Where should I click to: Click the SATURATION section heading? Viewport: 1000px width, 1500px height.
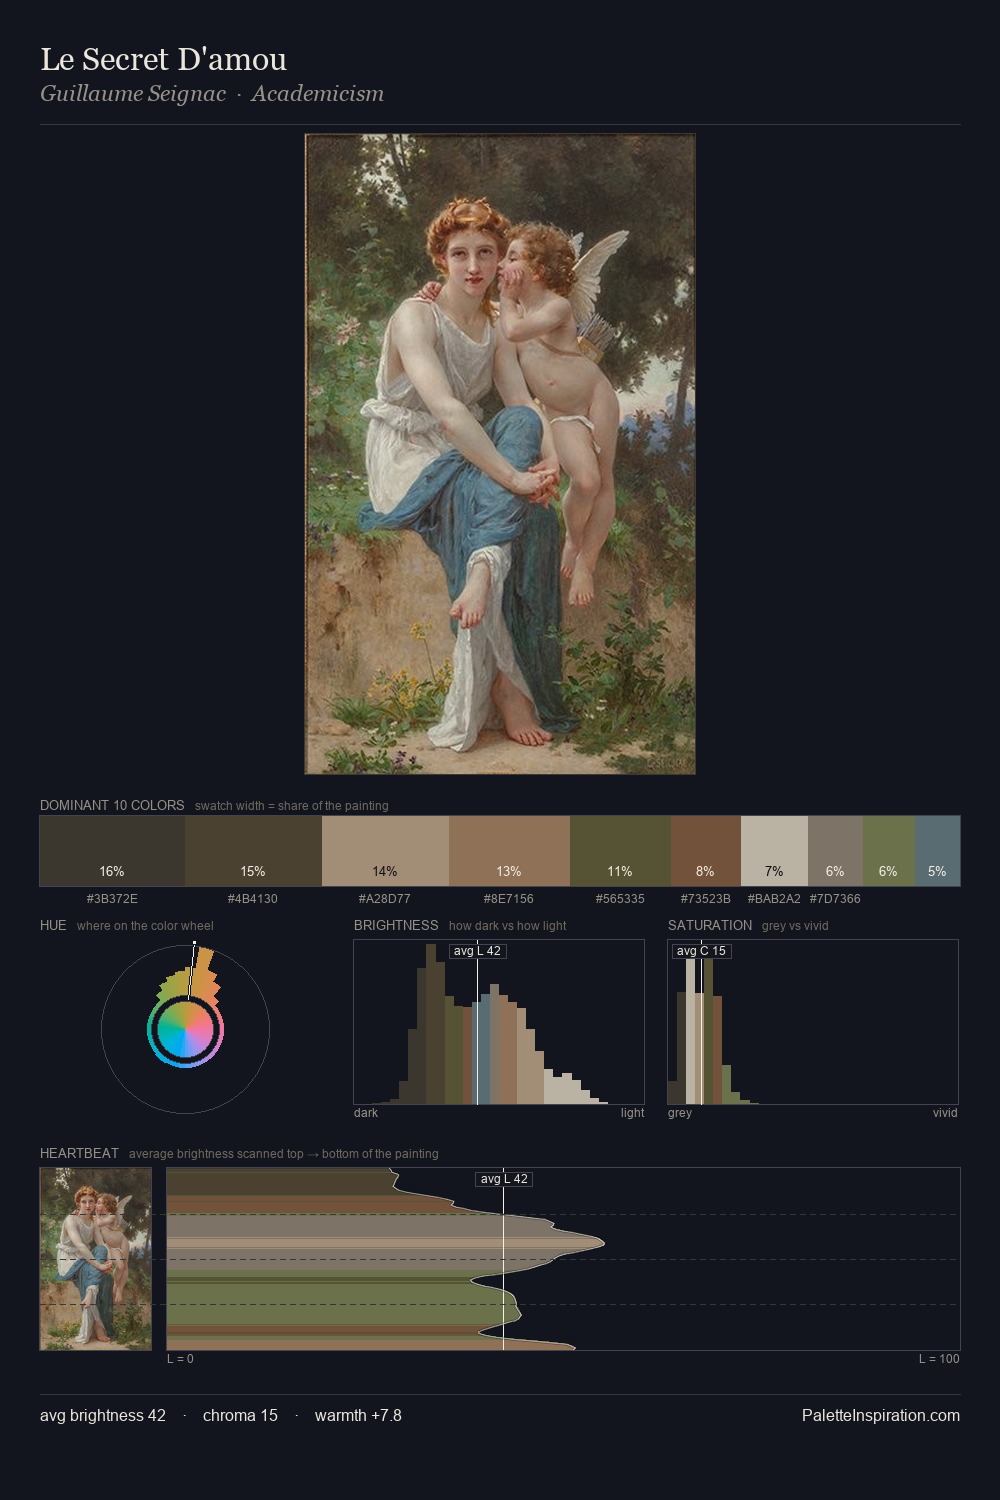(710, 925)
